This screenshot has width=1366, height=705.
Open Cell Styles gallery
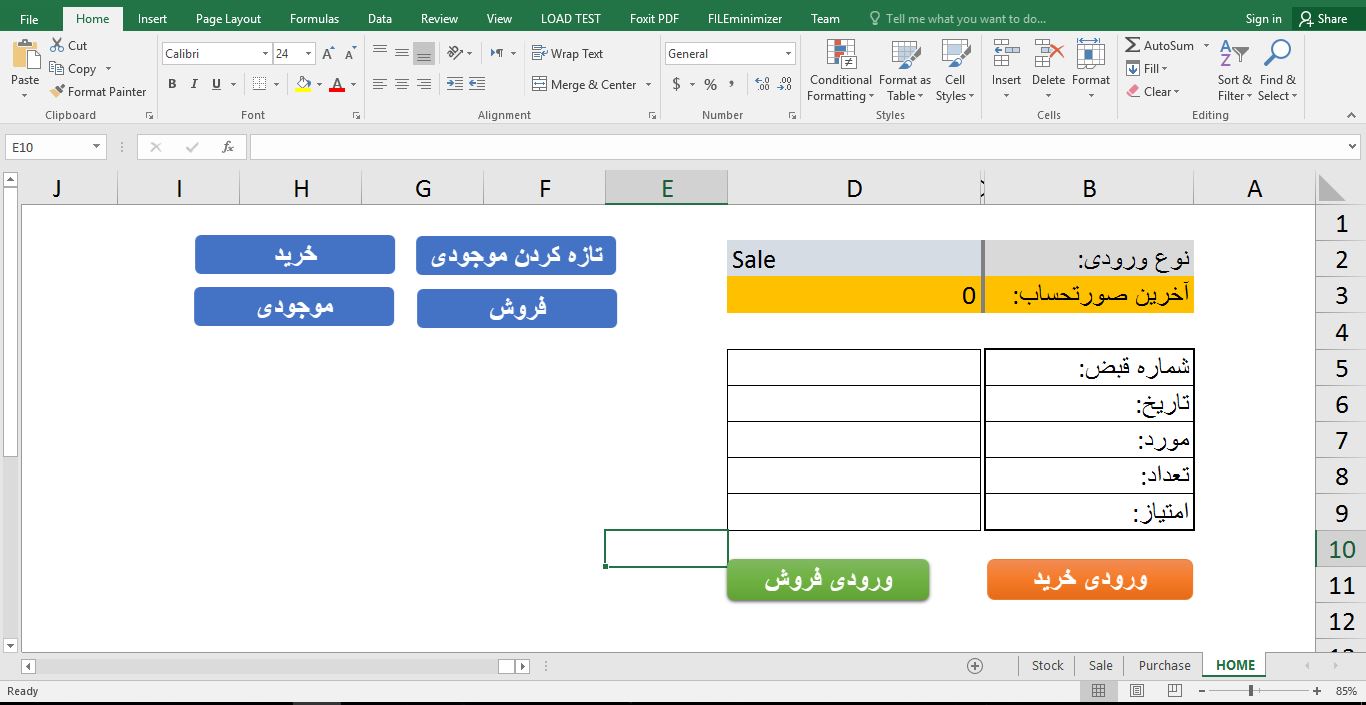[x=955, y=71]
